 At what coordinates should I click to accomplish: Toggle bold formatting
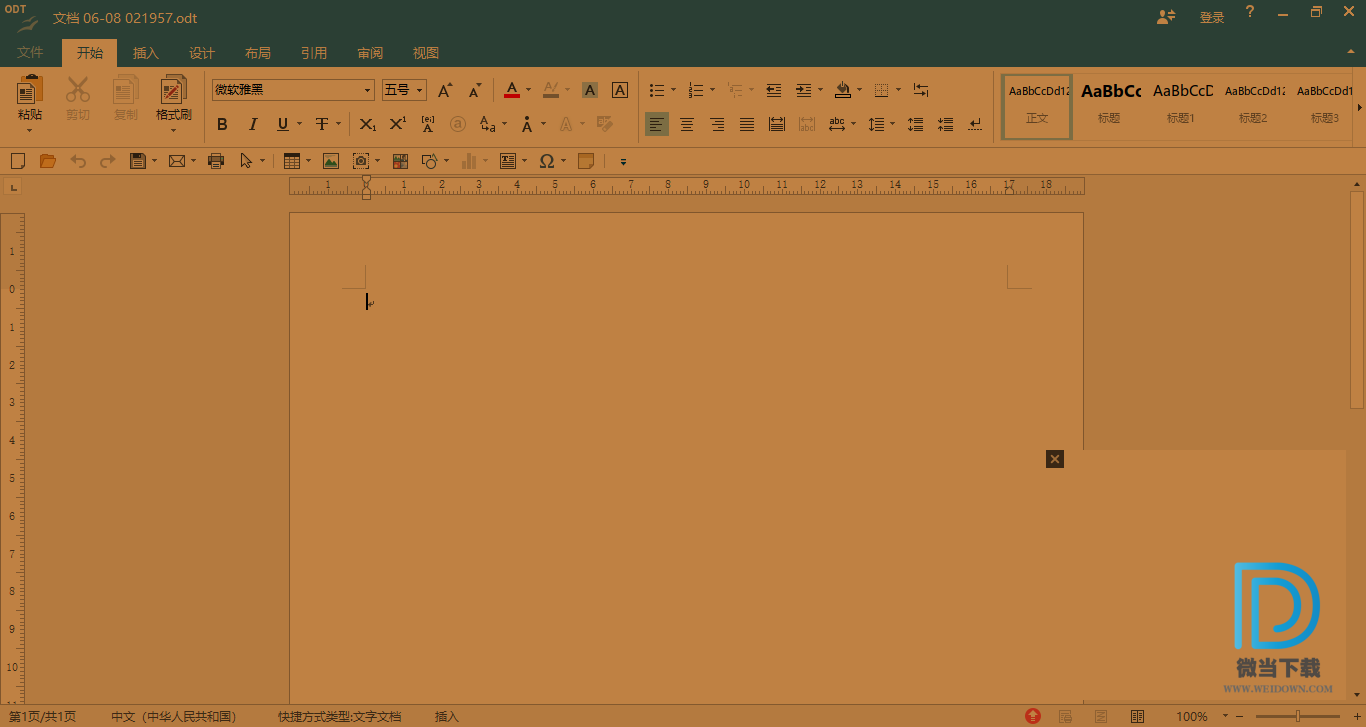click(222, 124)
